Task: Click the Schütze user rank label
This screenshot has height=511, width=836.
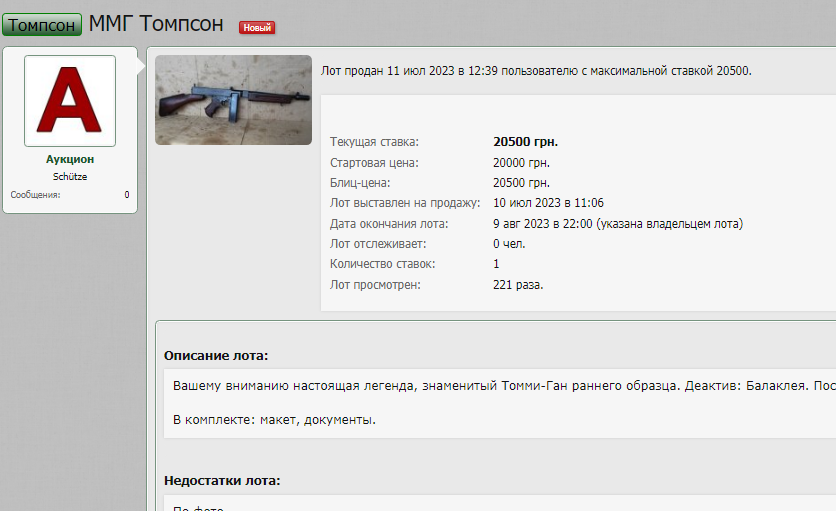Action: click(70, 177)
